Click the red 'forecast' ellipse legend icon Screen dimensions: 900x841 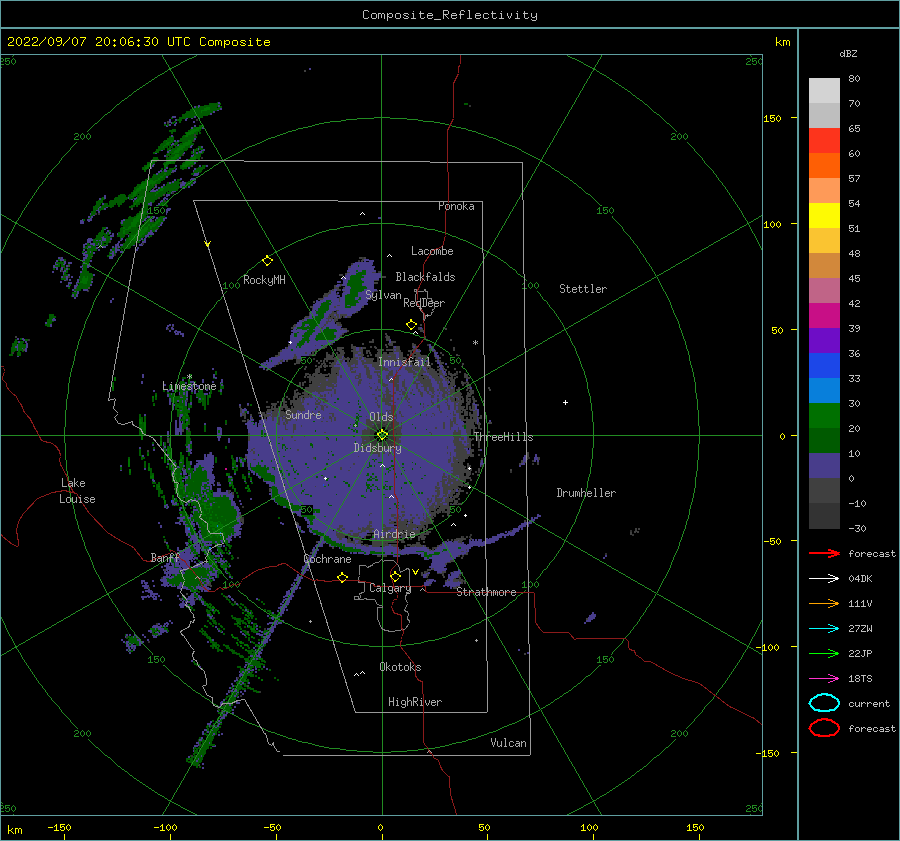click(x=824, y=728)
